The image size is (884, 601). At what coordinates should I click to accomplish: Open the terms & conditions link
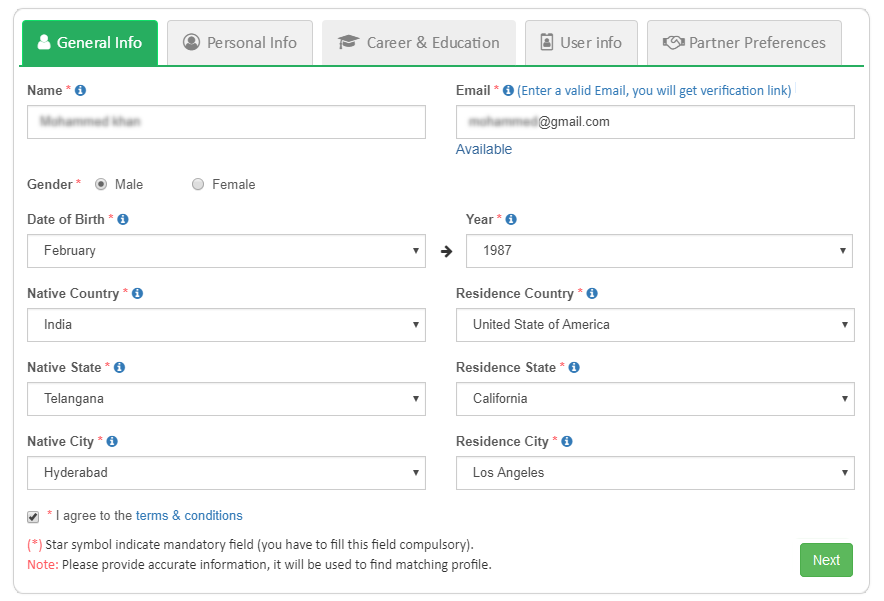[x=189, y=516]
